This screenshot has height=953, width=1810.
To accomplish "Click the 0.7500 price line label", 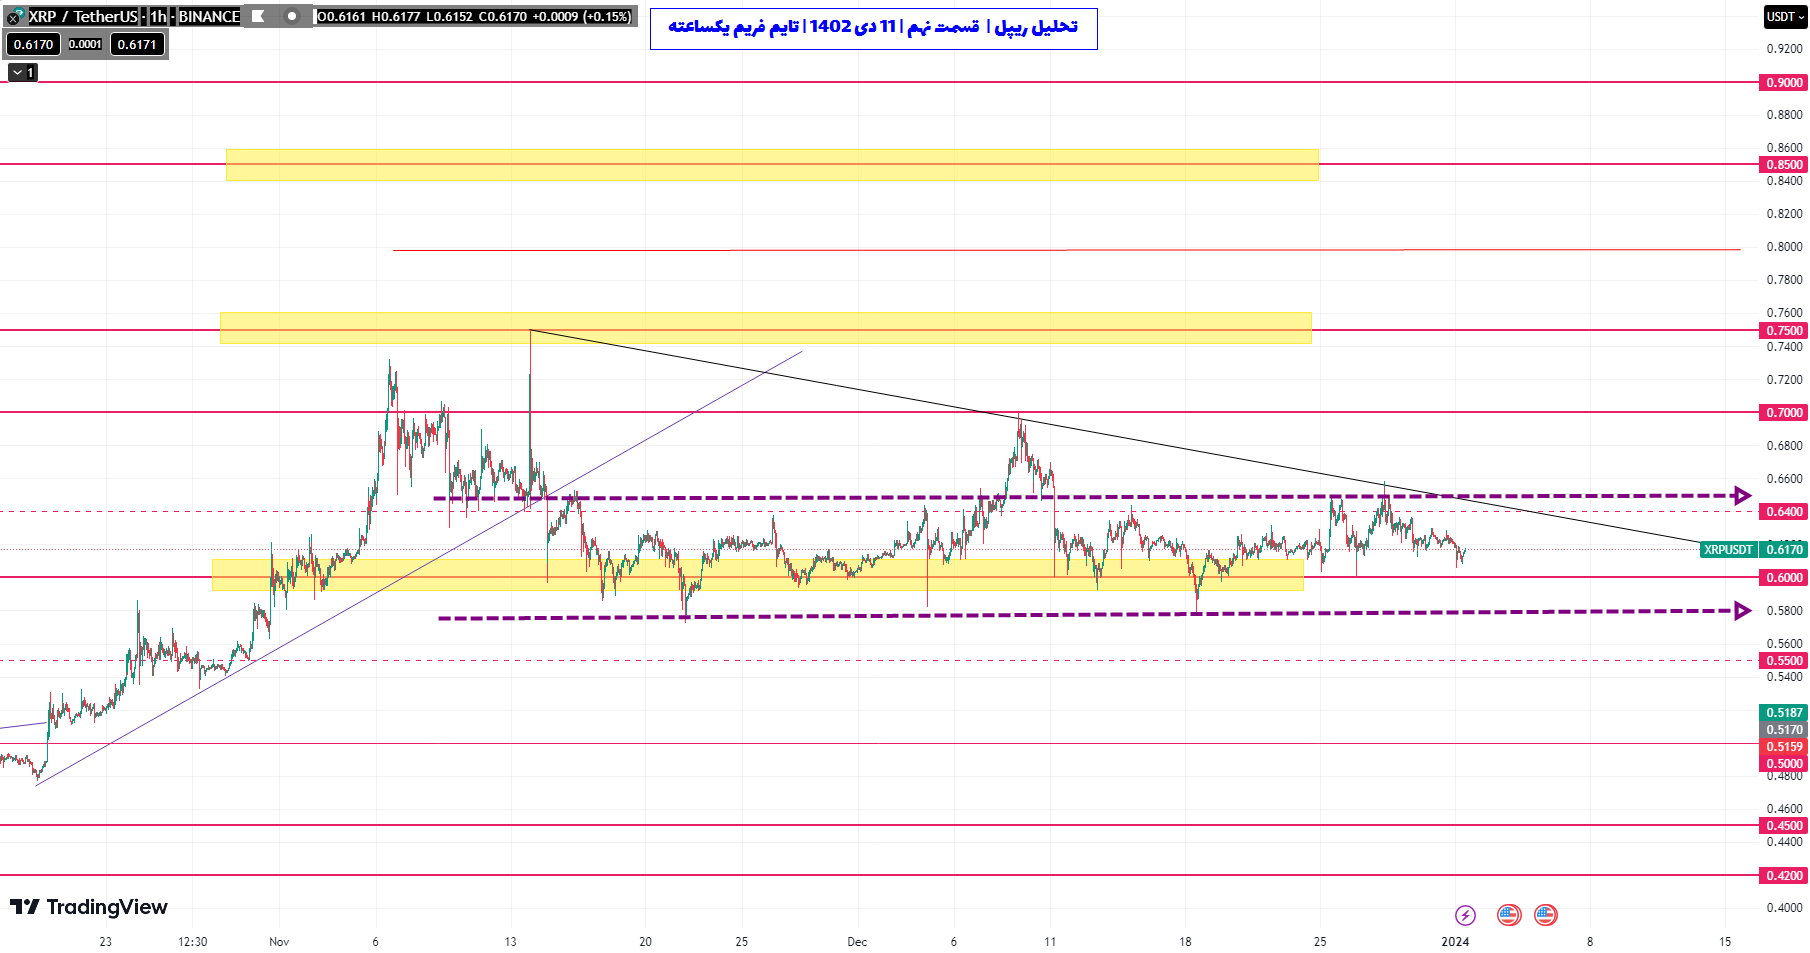I will (1784, 330).
